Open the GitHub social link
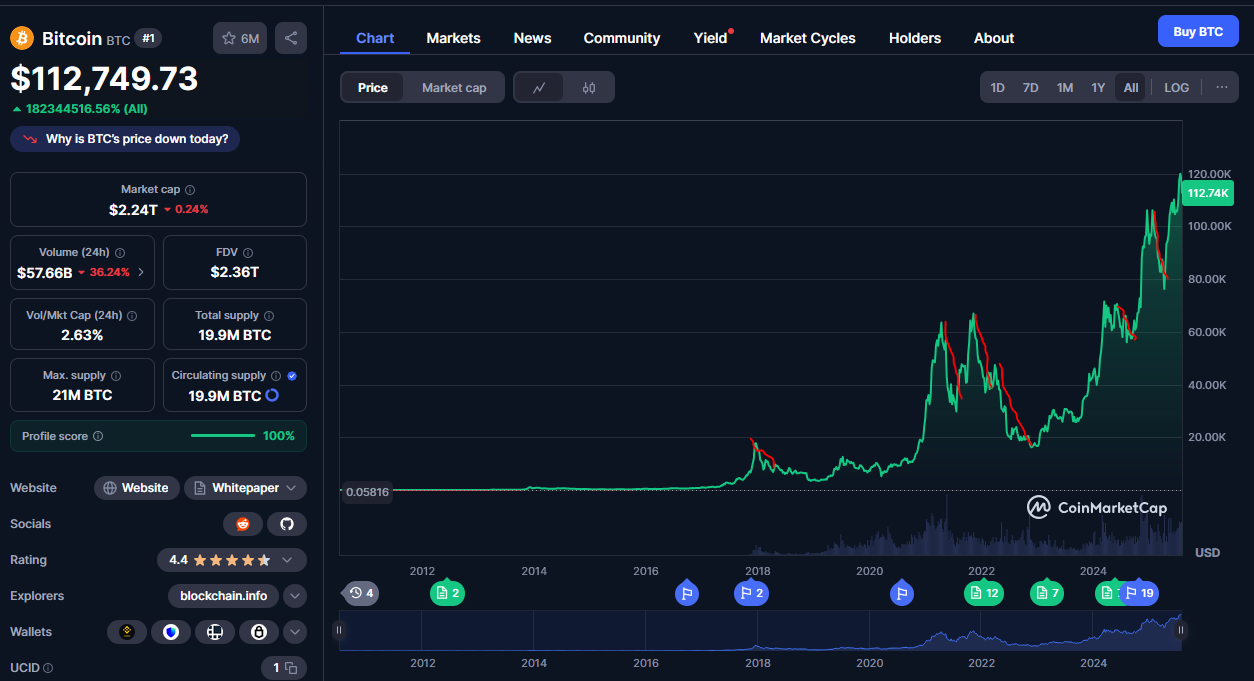 coord(287,524)
